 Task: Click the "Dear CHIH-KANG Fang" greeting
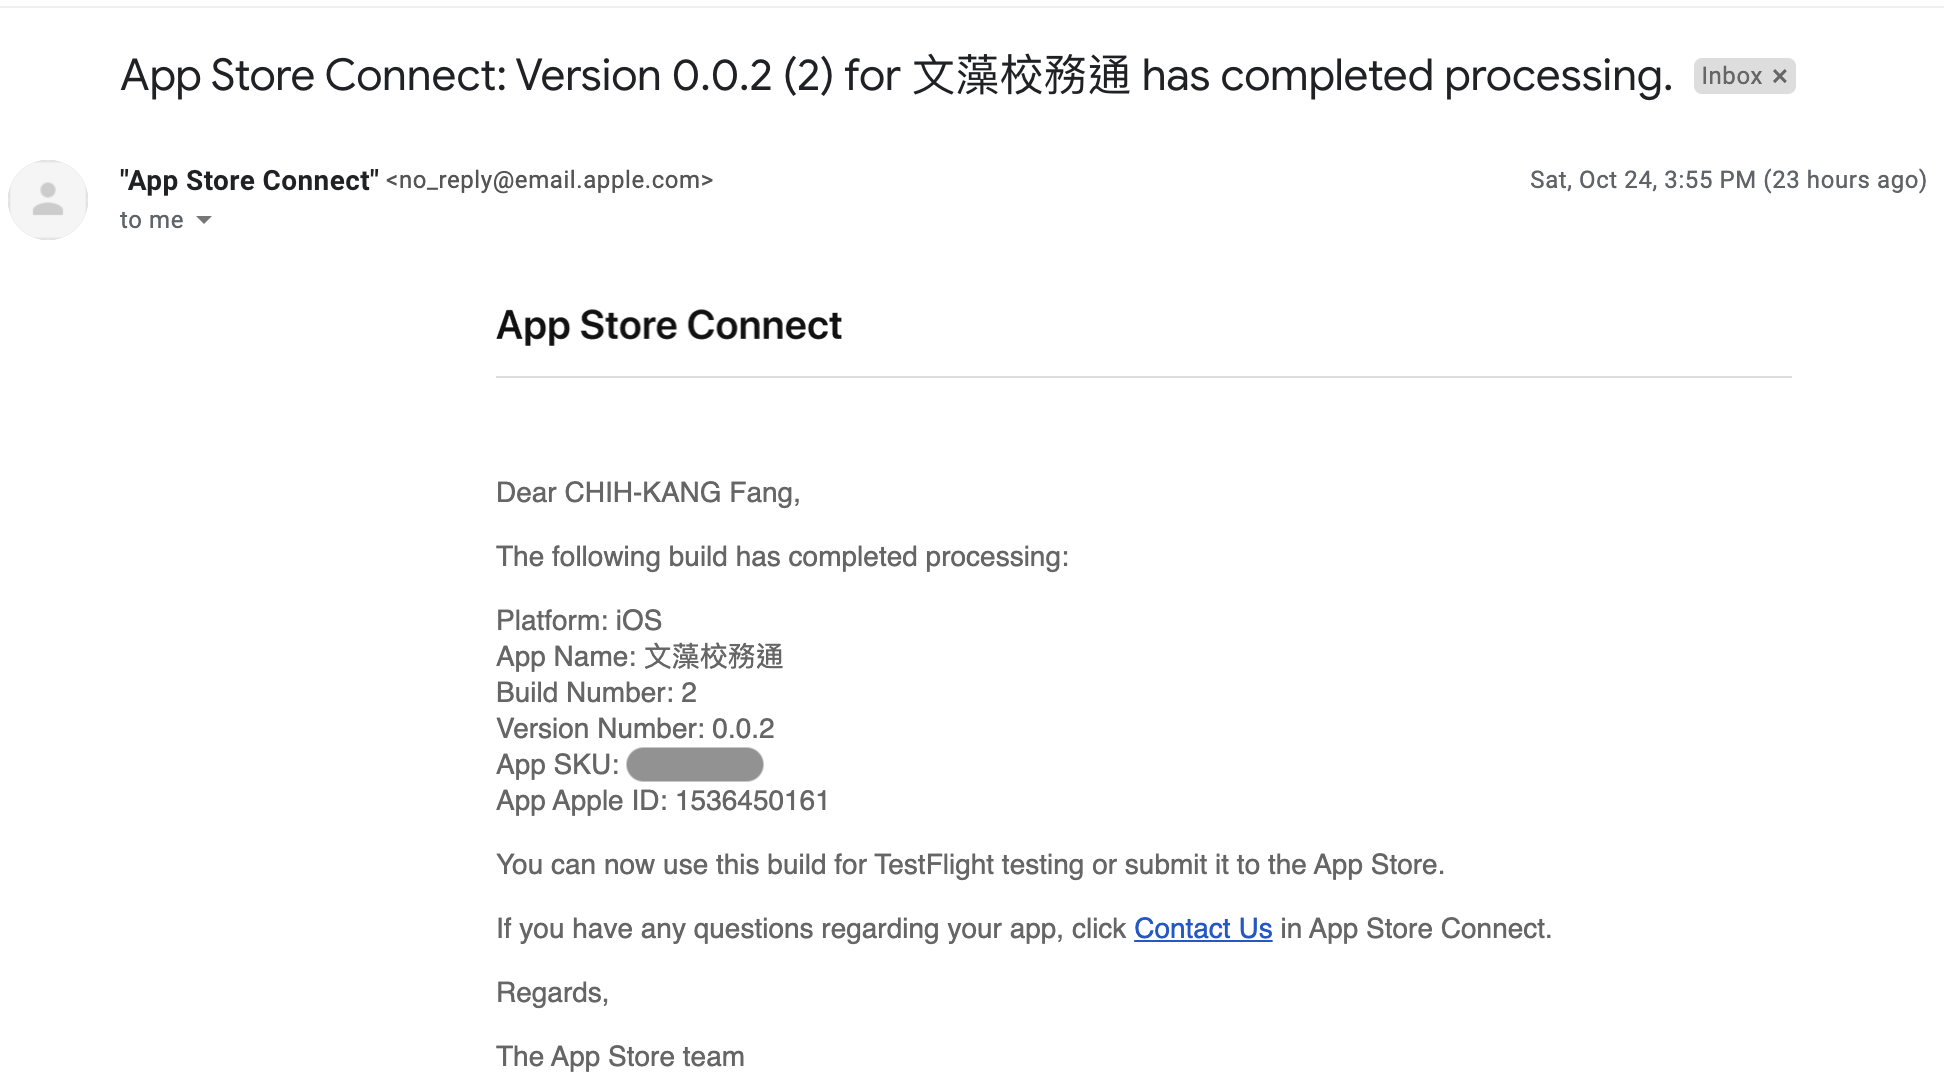(647, 493)
